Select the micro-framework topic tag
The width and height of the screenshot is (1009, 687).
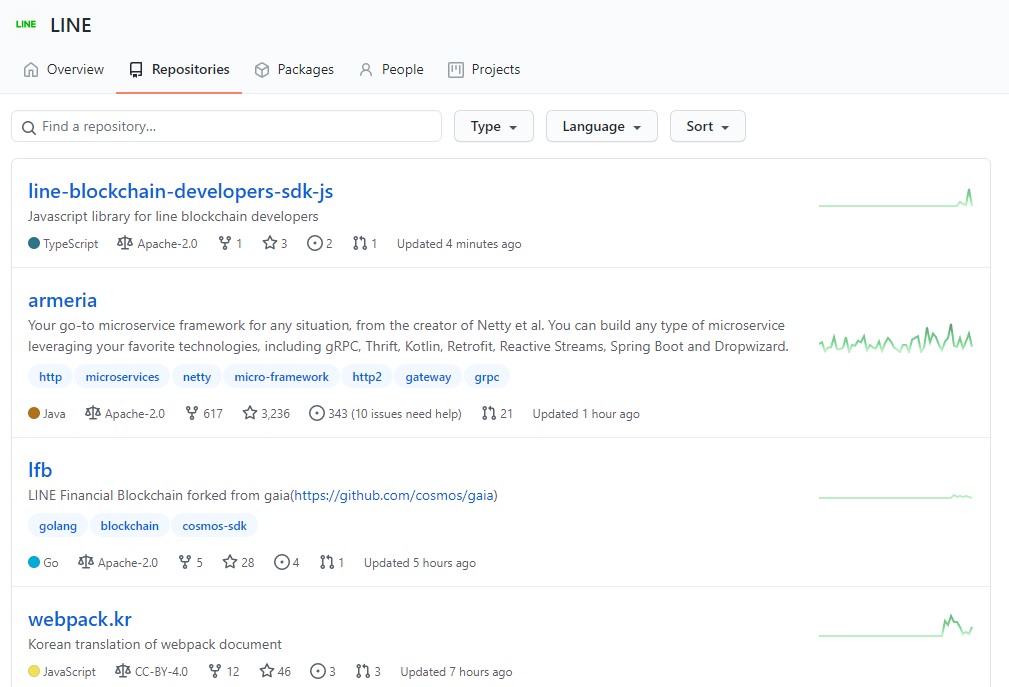coord(281,377)
